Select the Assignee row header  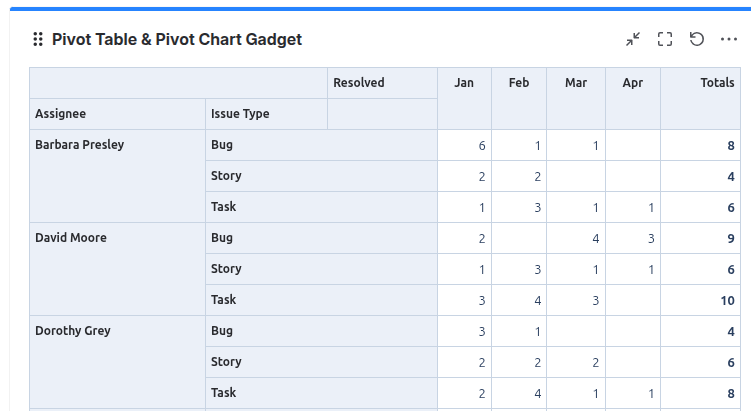click(x=117, y=114)
